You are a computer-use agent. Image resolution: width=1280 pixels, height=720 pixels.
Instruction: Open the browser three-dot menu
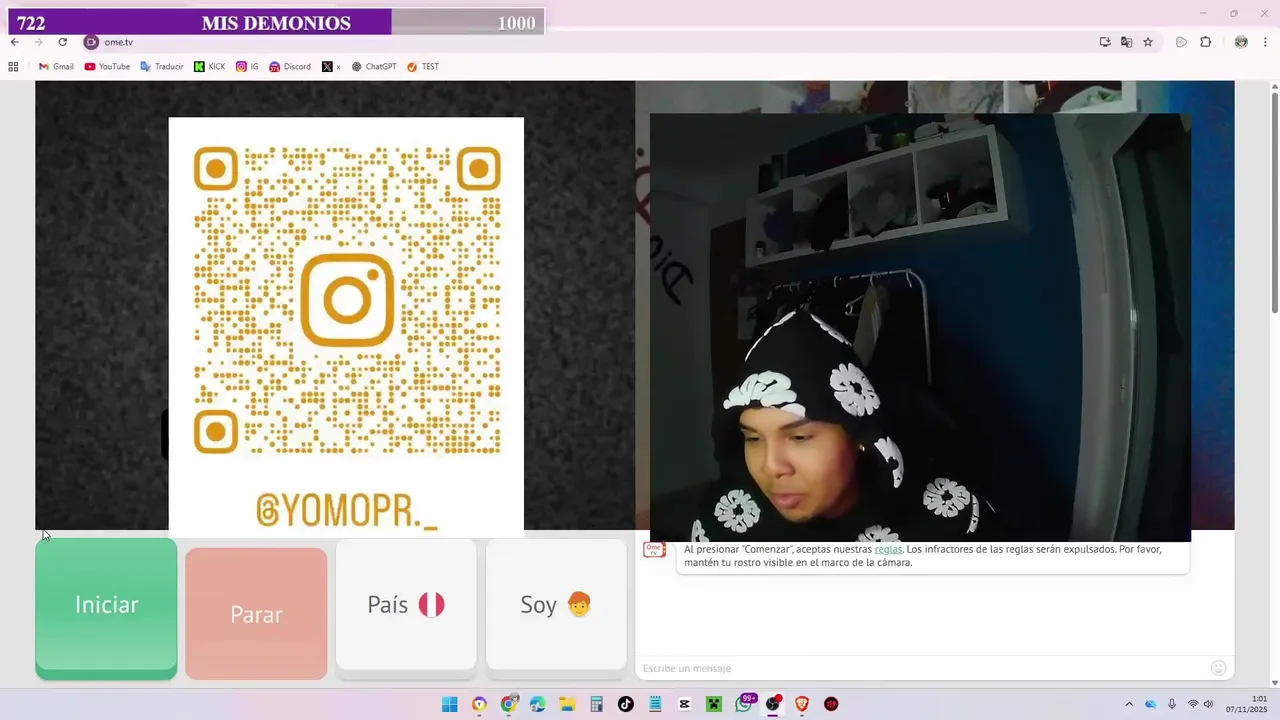tap(1266, 42)
